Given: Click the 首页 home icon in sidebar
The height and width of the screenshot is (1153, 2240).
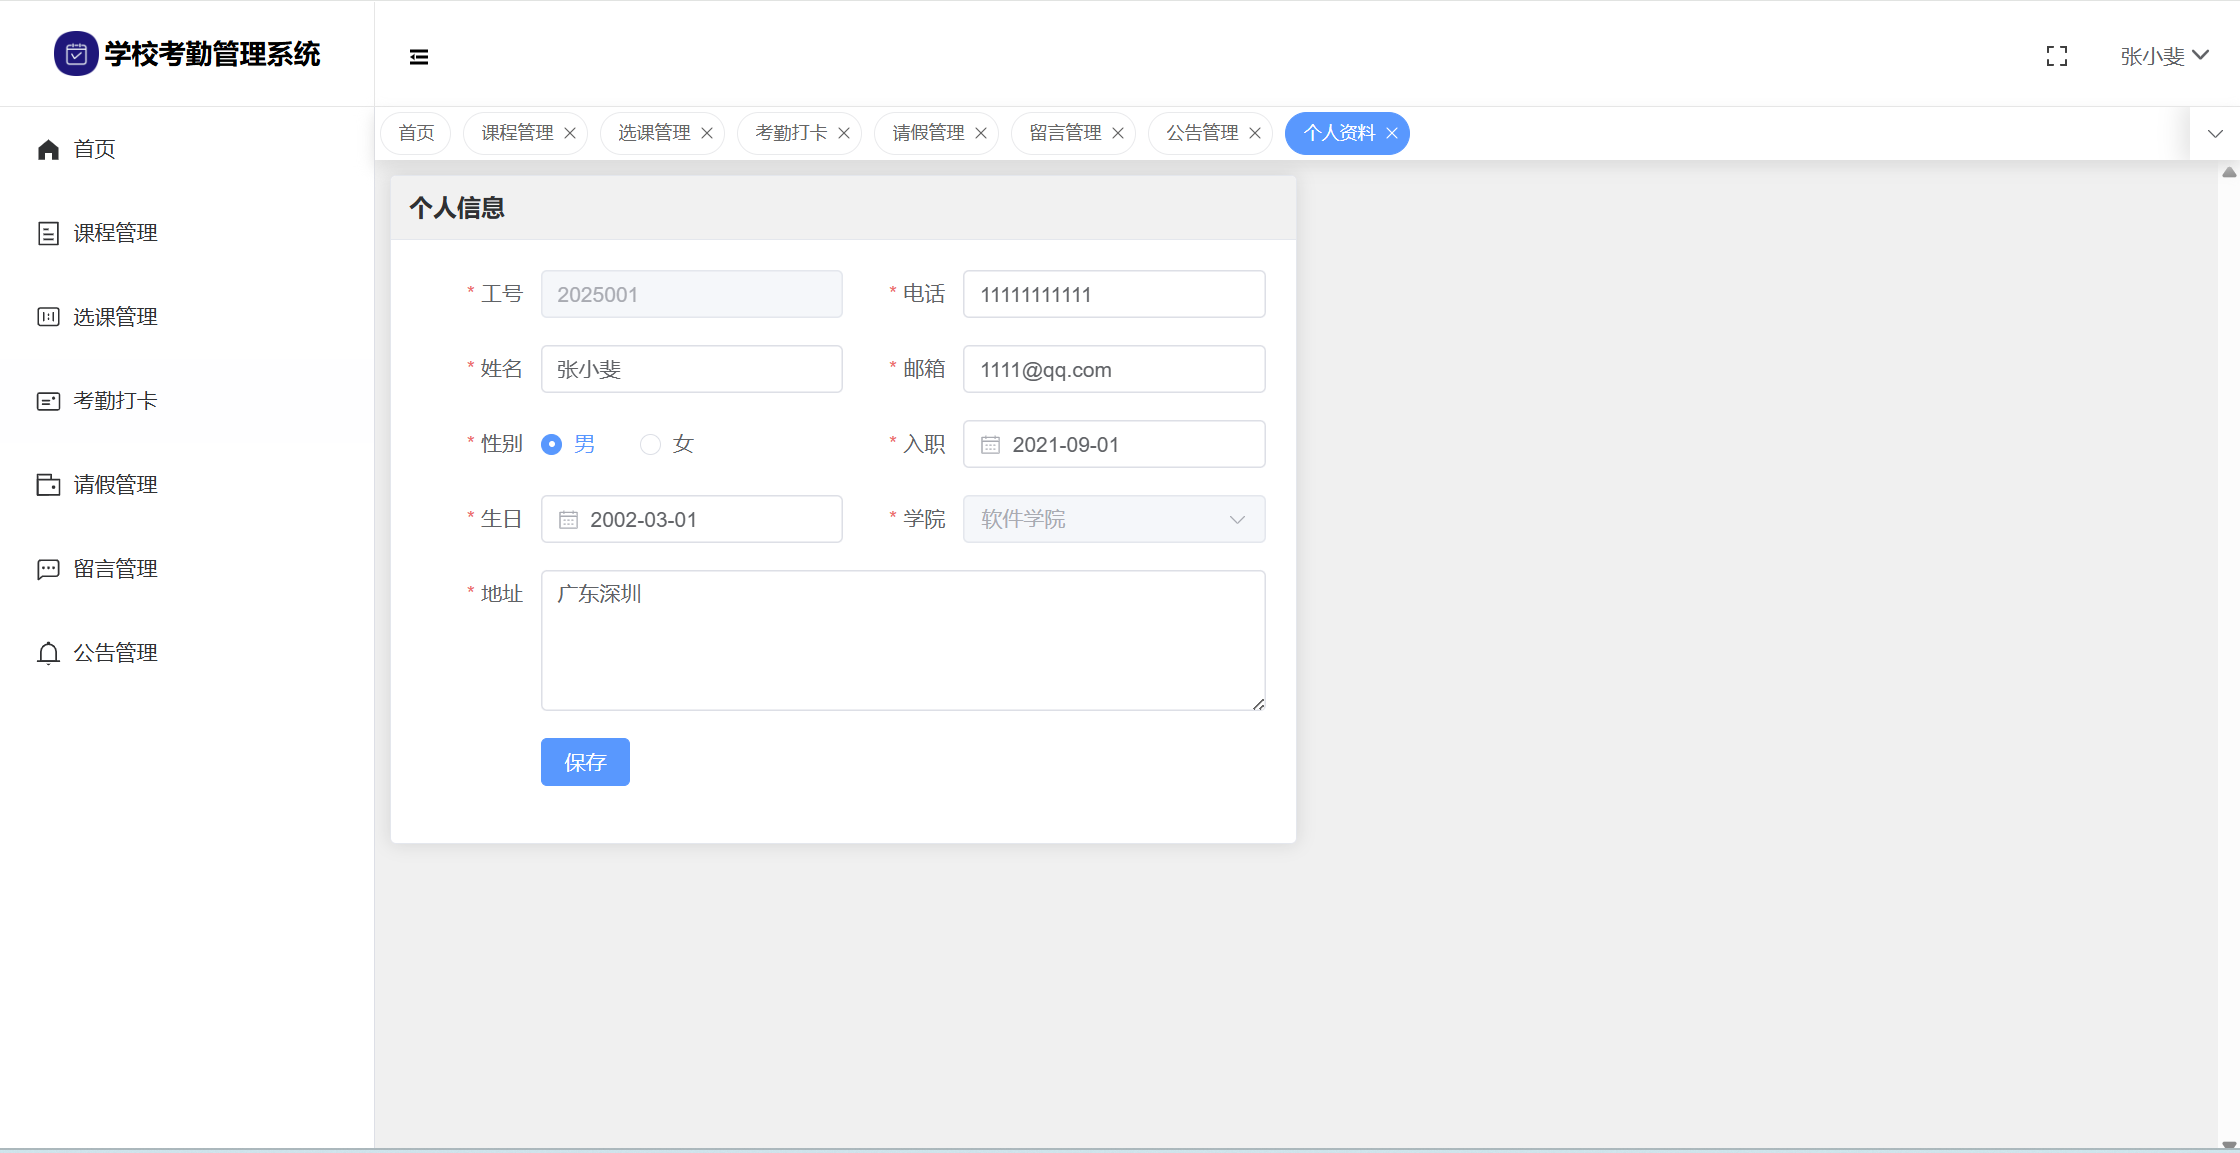Looking at the screenshot, I should [x=48, y=150].
